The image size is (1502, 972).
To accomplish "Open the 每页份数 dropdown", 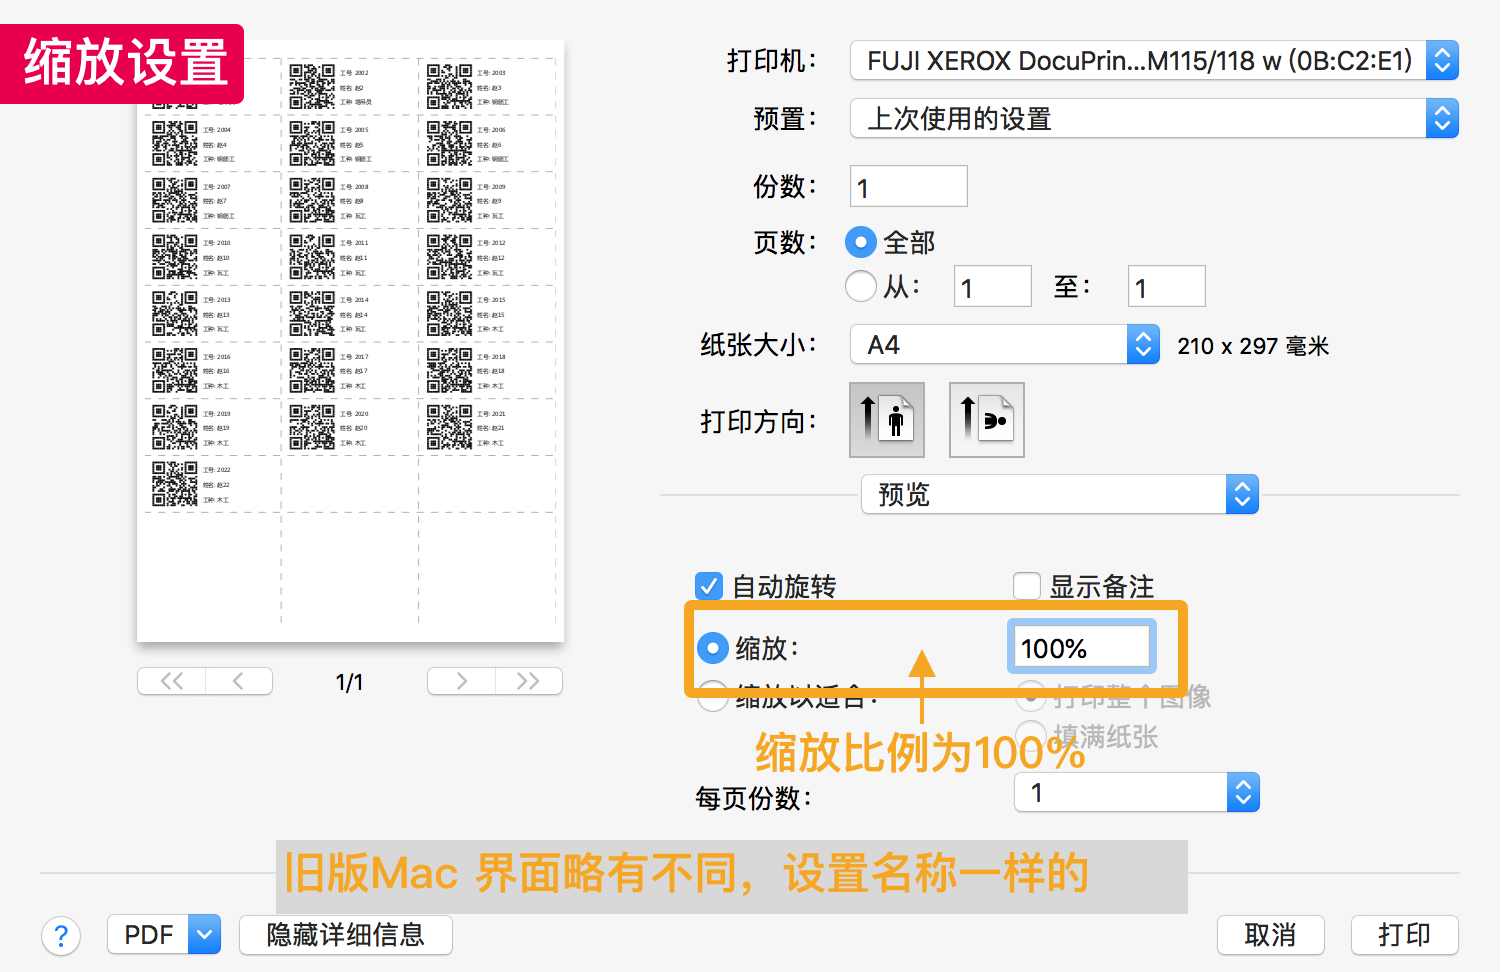I will point(1137,793).
